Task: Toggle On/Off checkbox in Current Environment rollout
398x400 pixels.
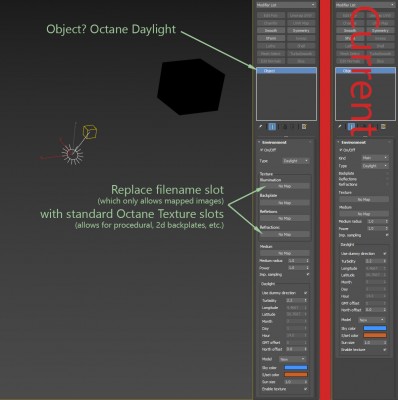Action: 341,150
